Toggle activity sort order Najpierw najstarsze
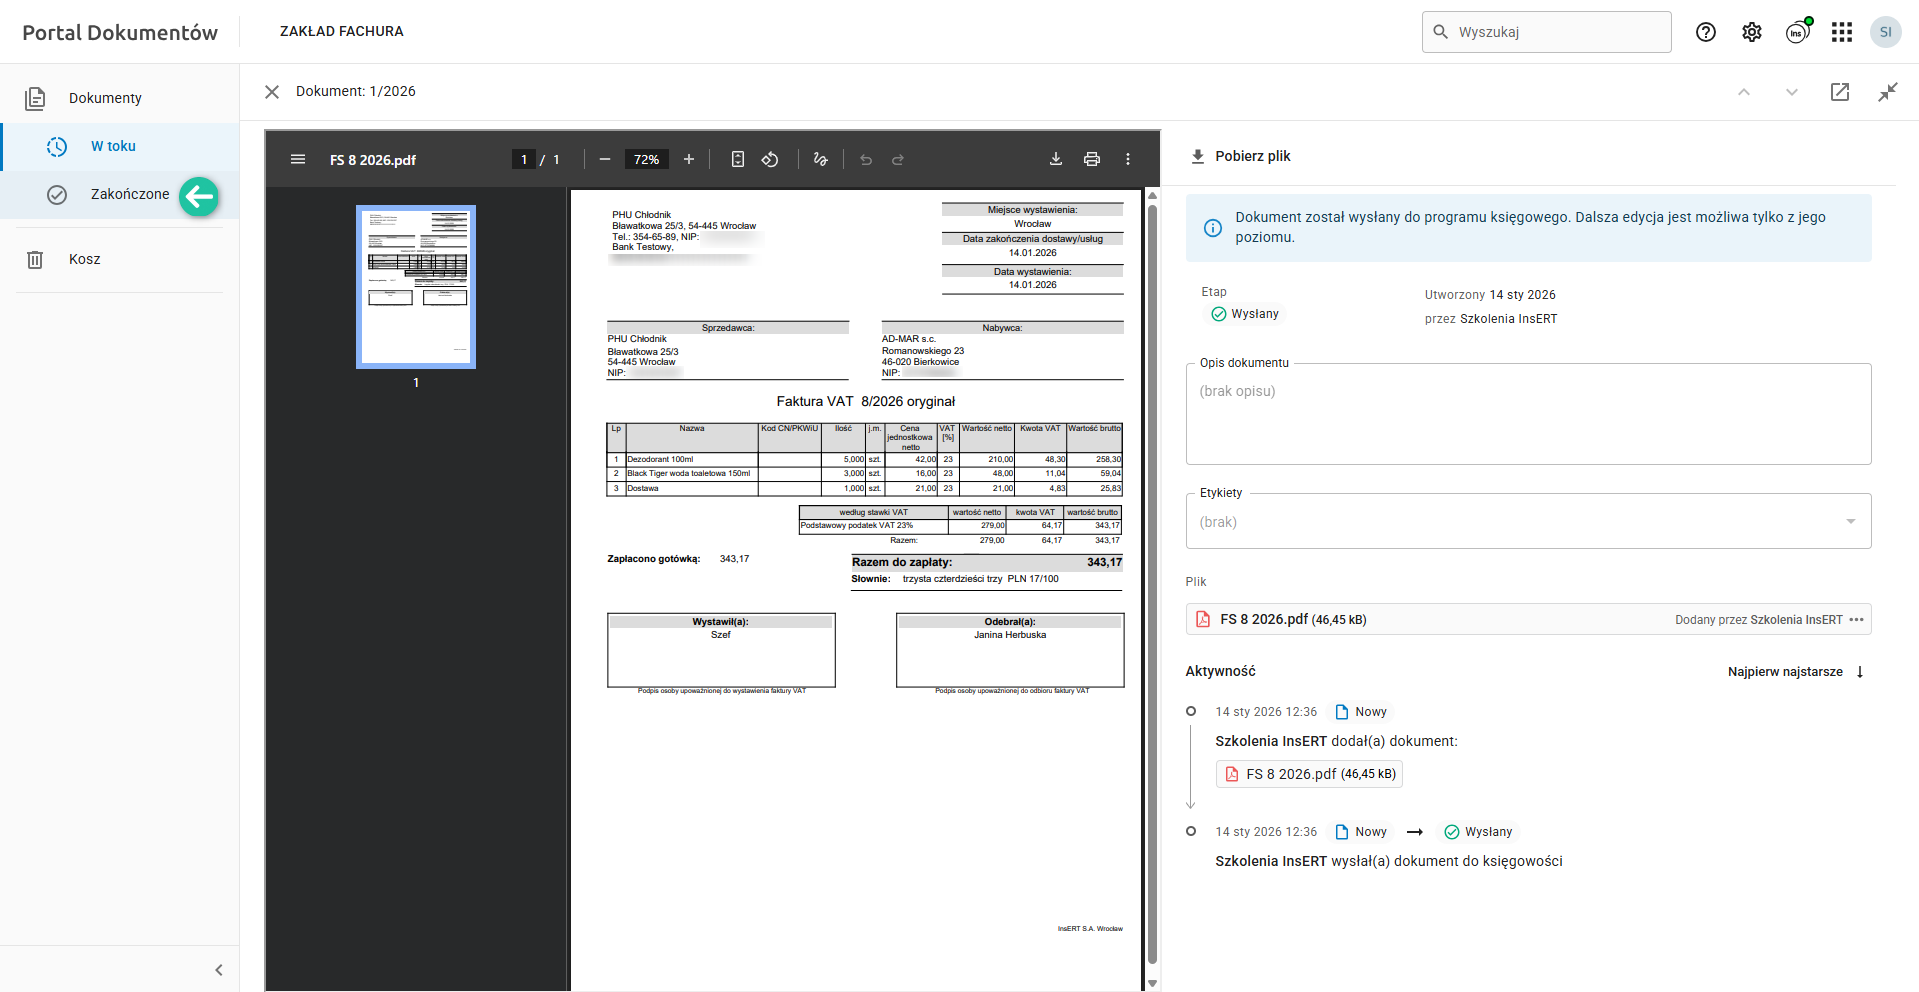The image size is (1919, 992). [1795, 672]
